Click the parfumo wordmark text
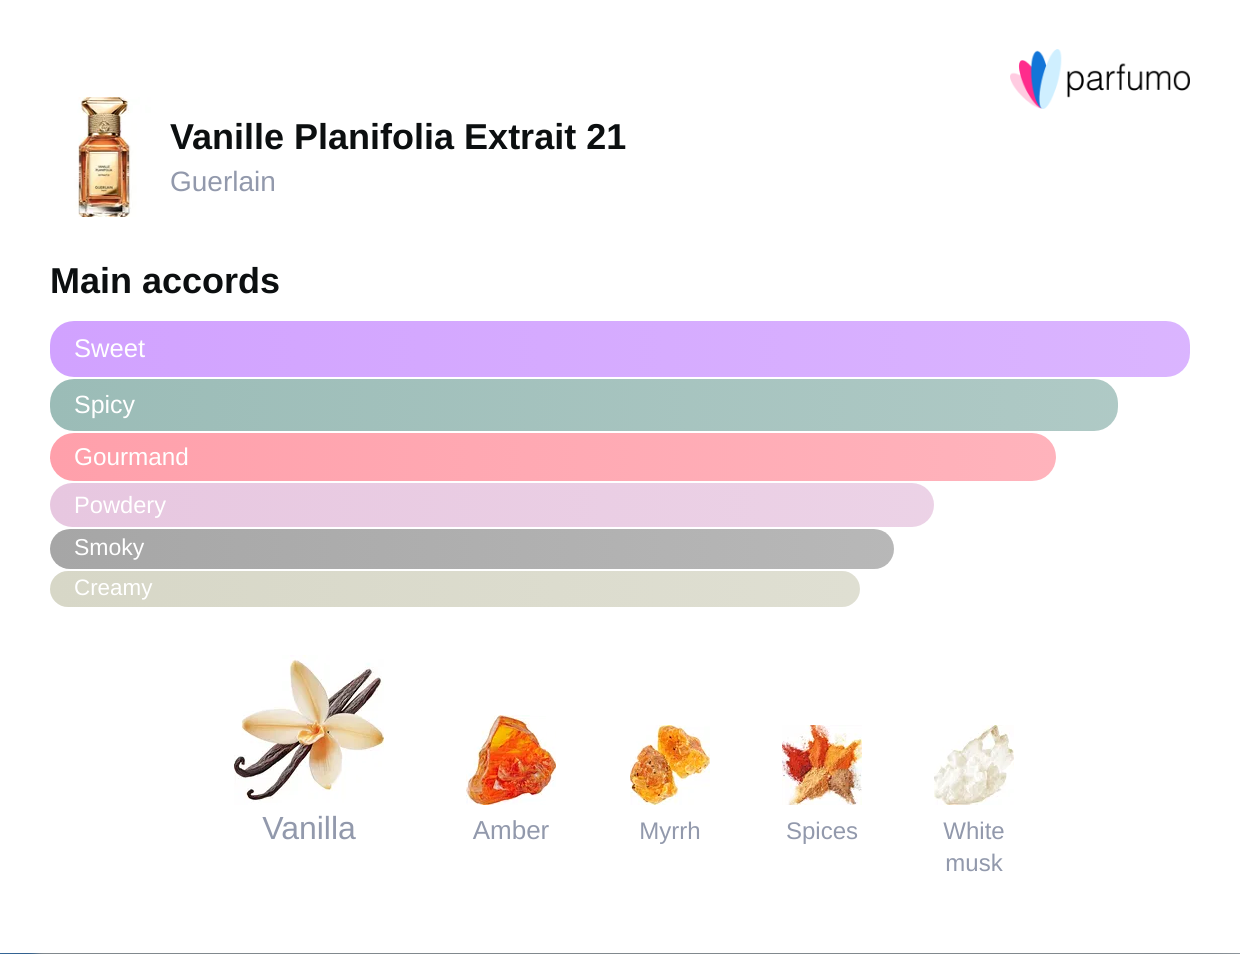 (1128, 79)
